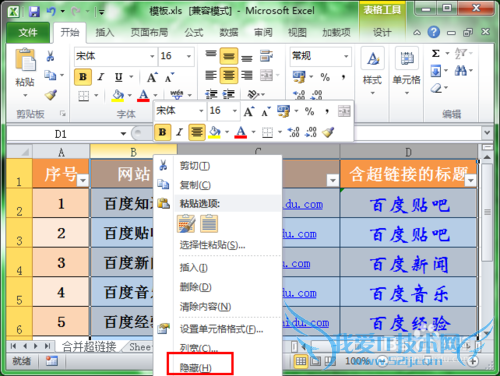
Task: Toggle Bold on the mini toolbar
Action: coord(163,132)
